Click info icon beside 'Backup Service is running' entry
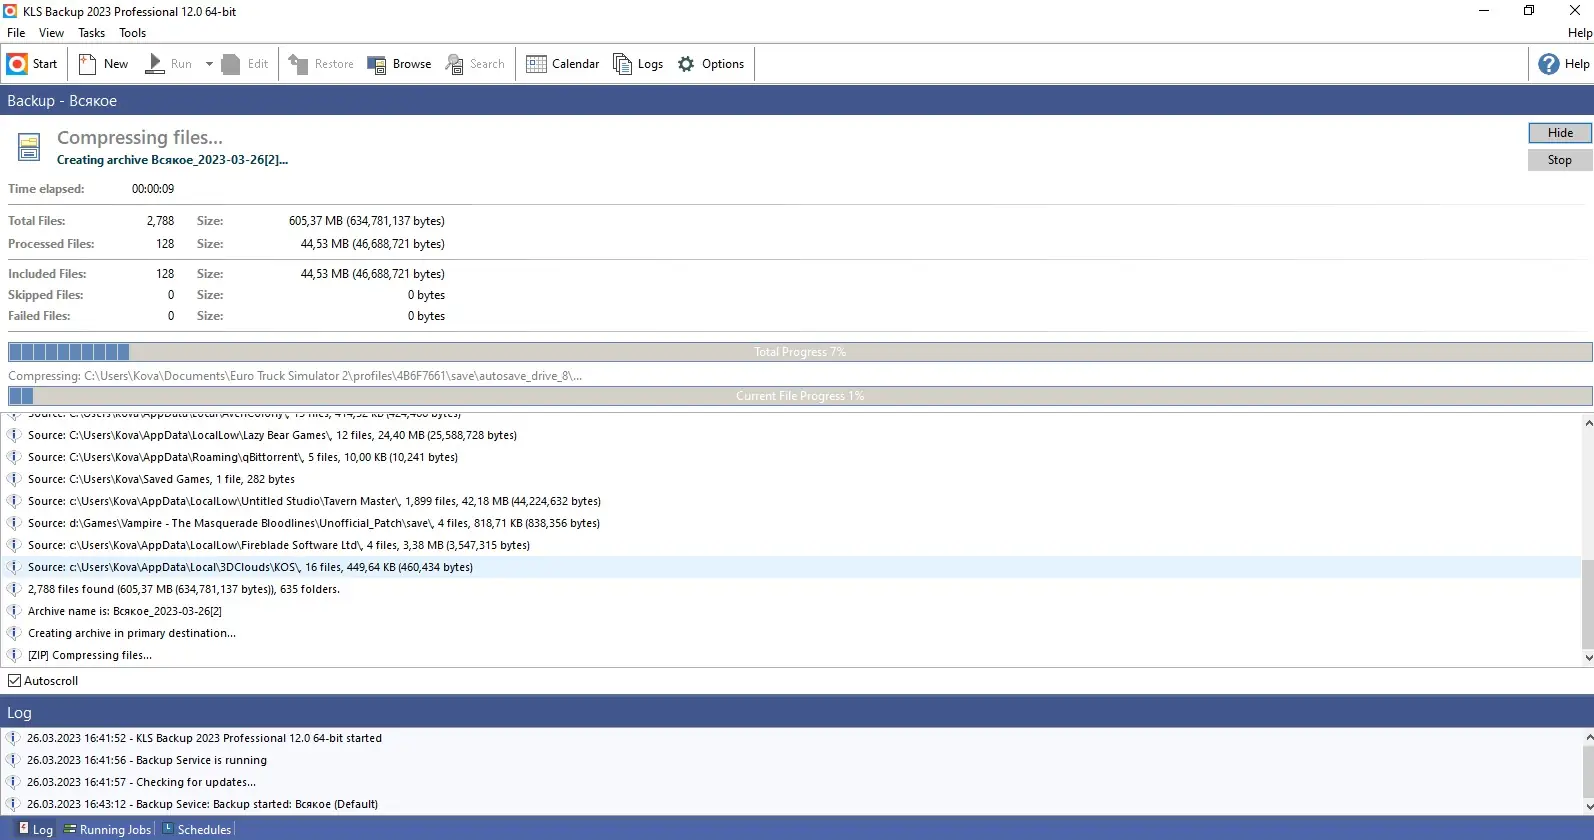 13,760
